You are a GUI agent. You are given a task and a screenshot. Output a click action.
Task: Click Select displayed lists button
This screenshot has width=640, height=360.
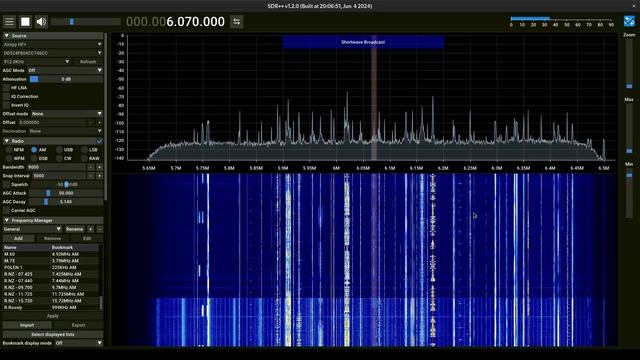click(x=53, y=334)
